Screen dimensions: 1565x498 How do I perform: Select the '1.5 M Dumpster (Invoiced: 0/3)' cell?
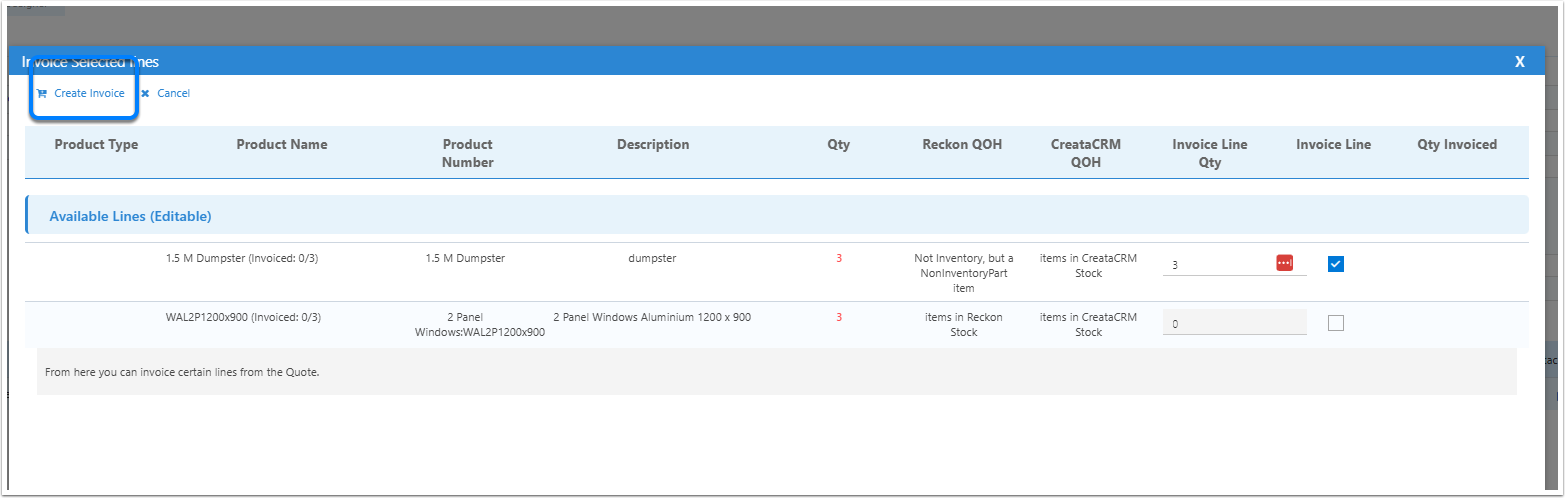242,258
